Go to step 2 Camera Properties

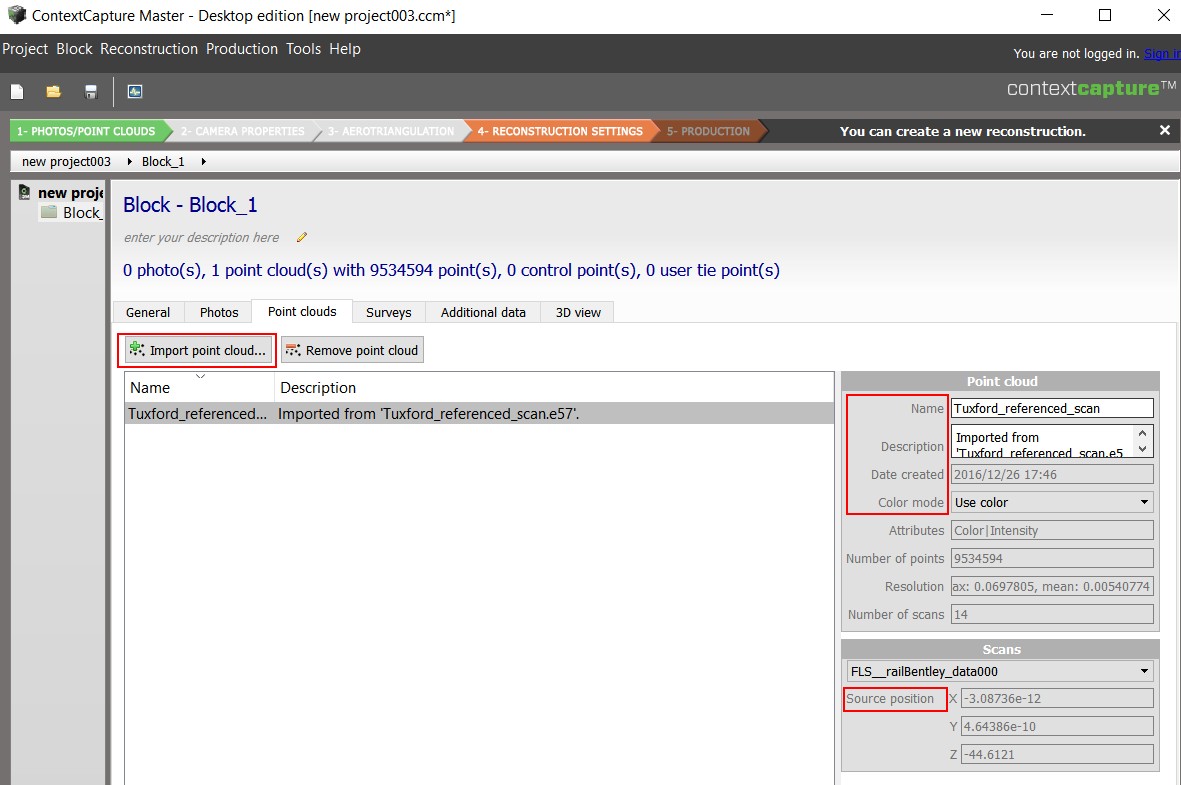242,131
